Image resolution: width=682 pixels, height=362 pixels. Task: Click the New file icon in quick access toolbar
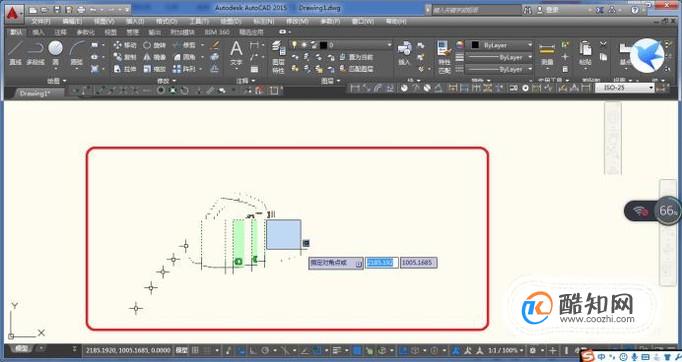33,9
